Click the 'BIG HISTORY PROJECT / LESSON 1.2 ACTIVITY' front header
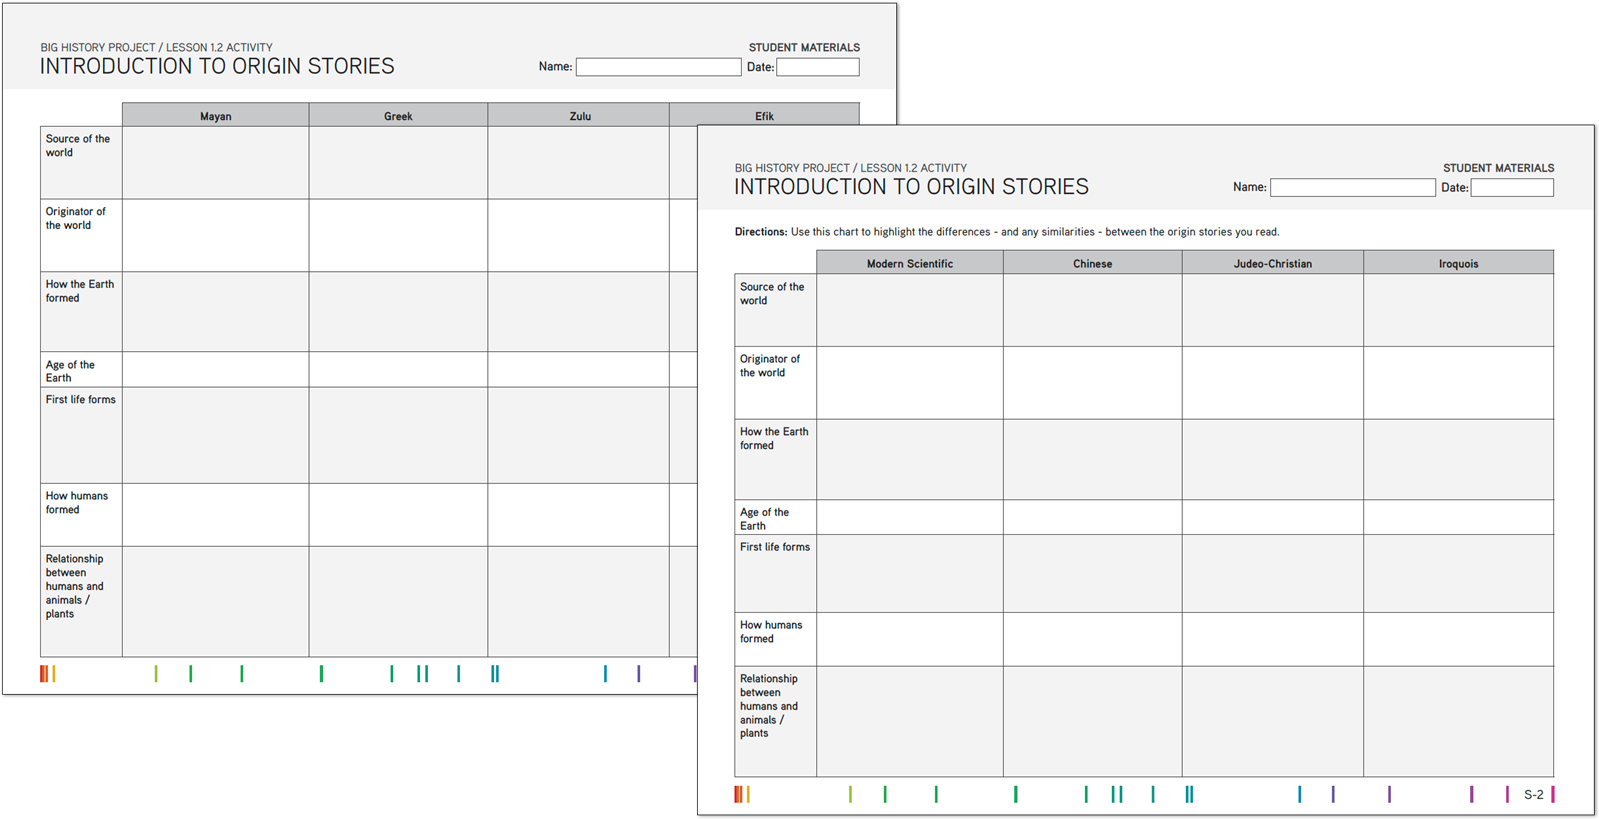1599x819 pixels. 850,168
